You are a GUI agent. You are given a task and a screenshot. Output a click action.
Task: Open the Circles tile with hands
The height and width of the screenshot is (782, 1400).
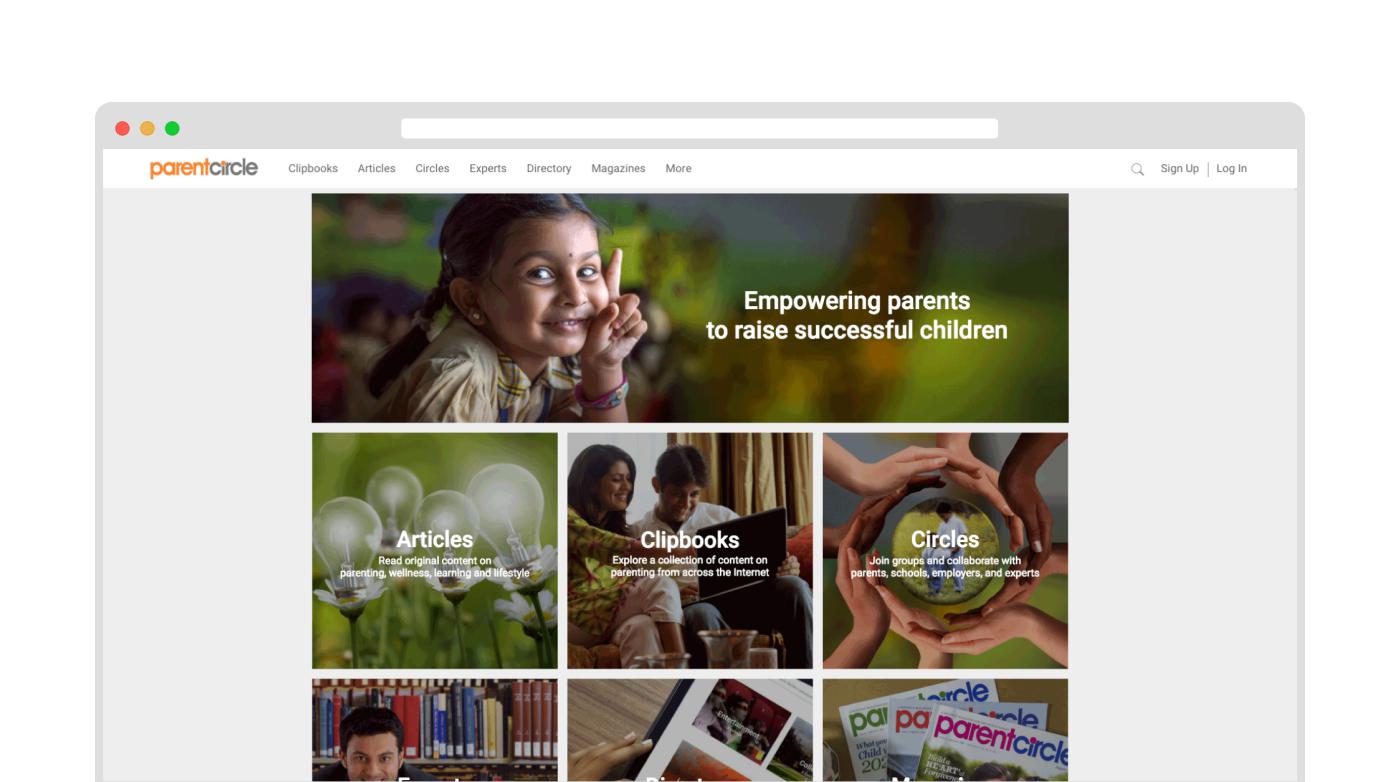(945, 551)
